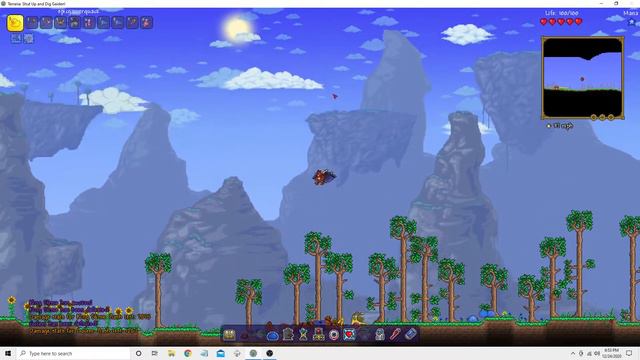
Task: Select the ninth hotbar slot item
Action: point(132,22)
